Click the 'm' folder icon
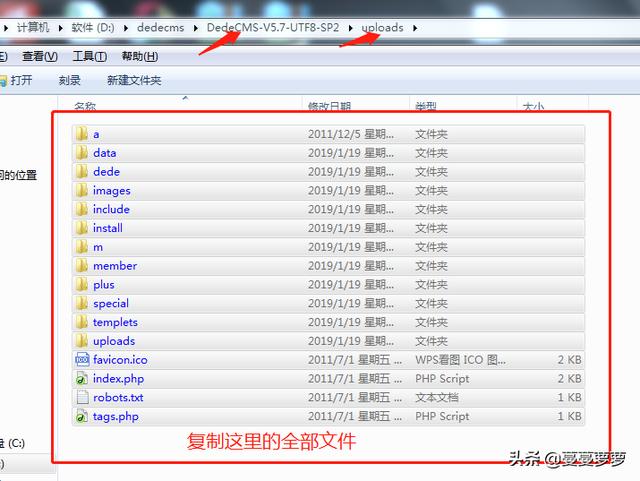The image size is (640, 481). 82,247
